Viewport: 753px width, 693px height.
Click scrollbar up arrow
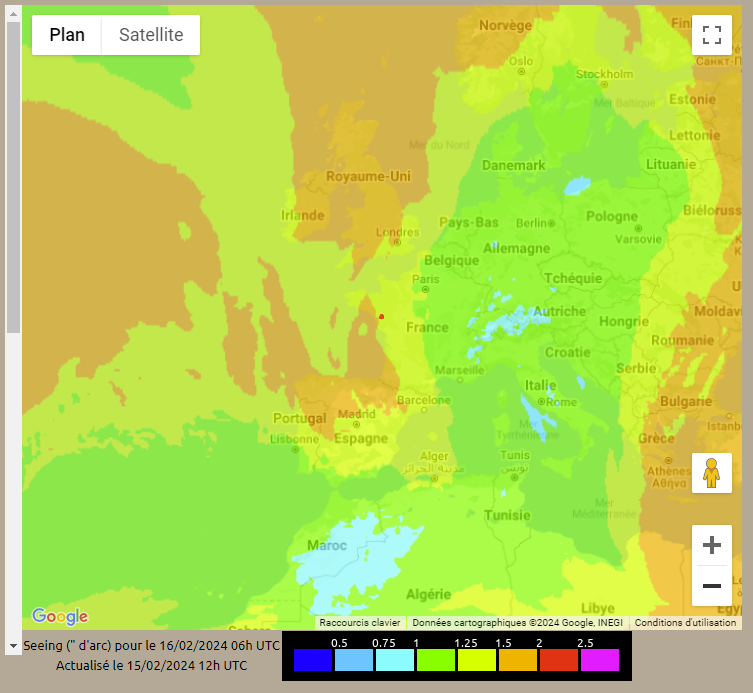[x=13, y=14]
